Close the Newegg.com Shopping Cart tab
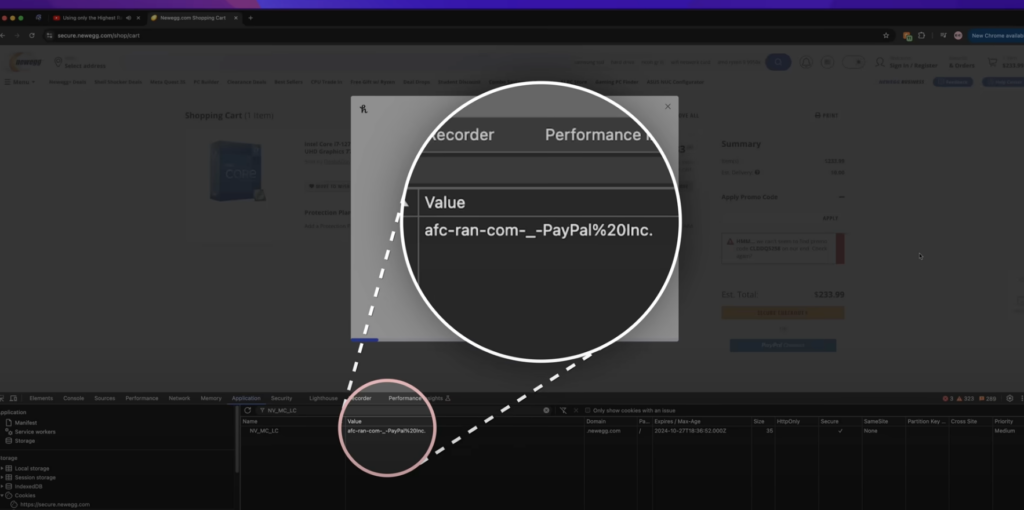Image resolution: width=1024 pixels, height=510 pixels. [236, 18]
